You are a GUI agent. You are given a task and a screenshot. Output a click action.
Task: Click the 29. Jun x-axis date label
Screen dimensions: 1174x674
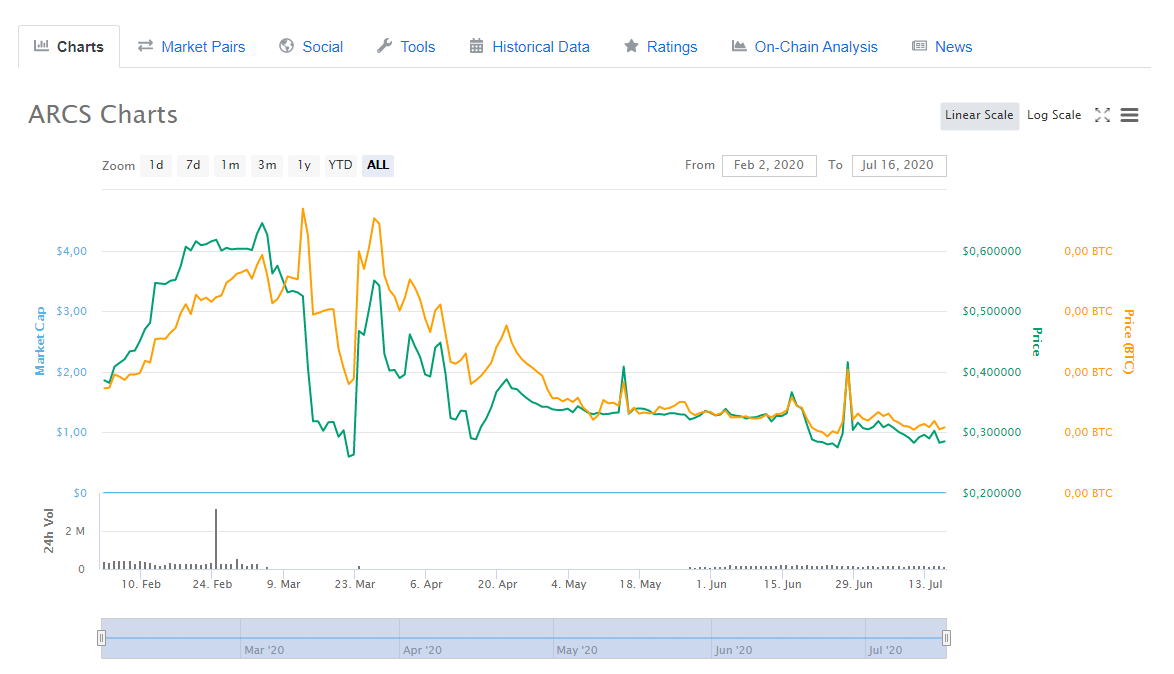coord(854,584)
